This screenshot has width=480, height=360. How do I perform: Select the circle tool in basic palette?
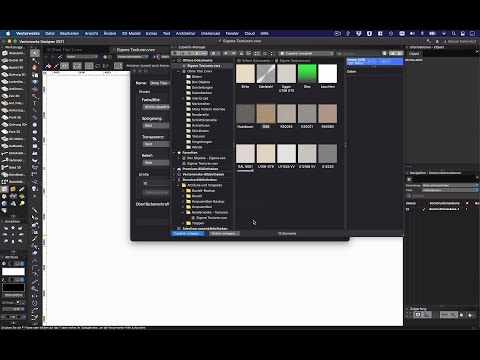[35, 125]
